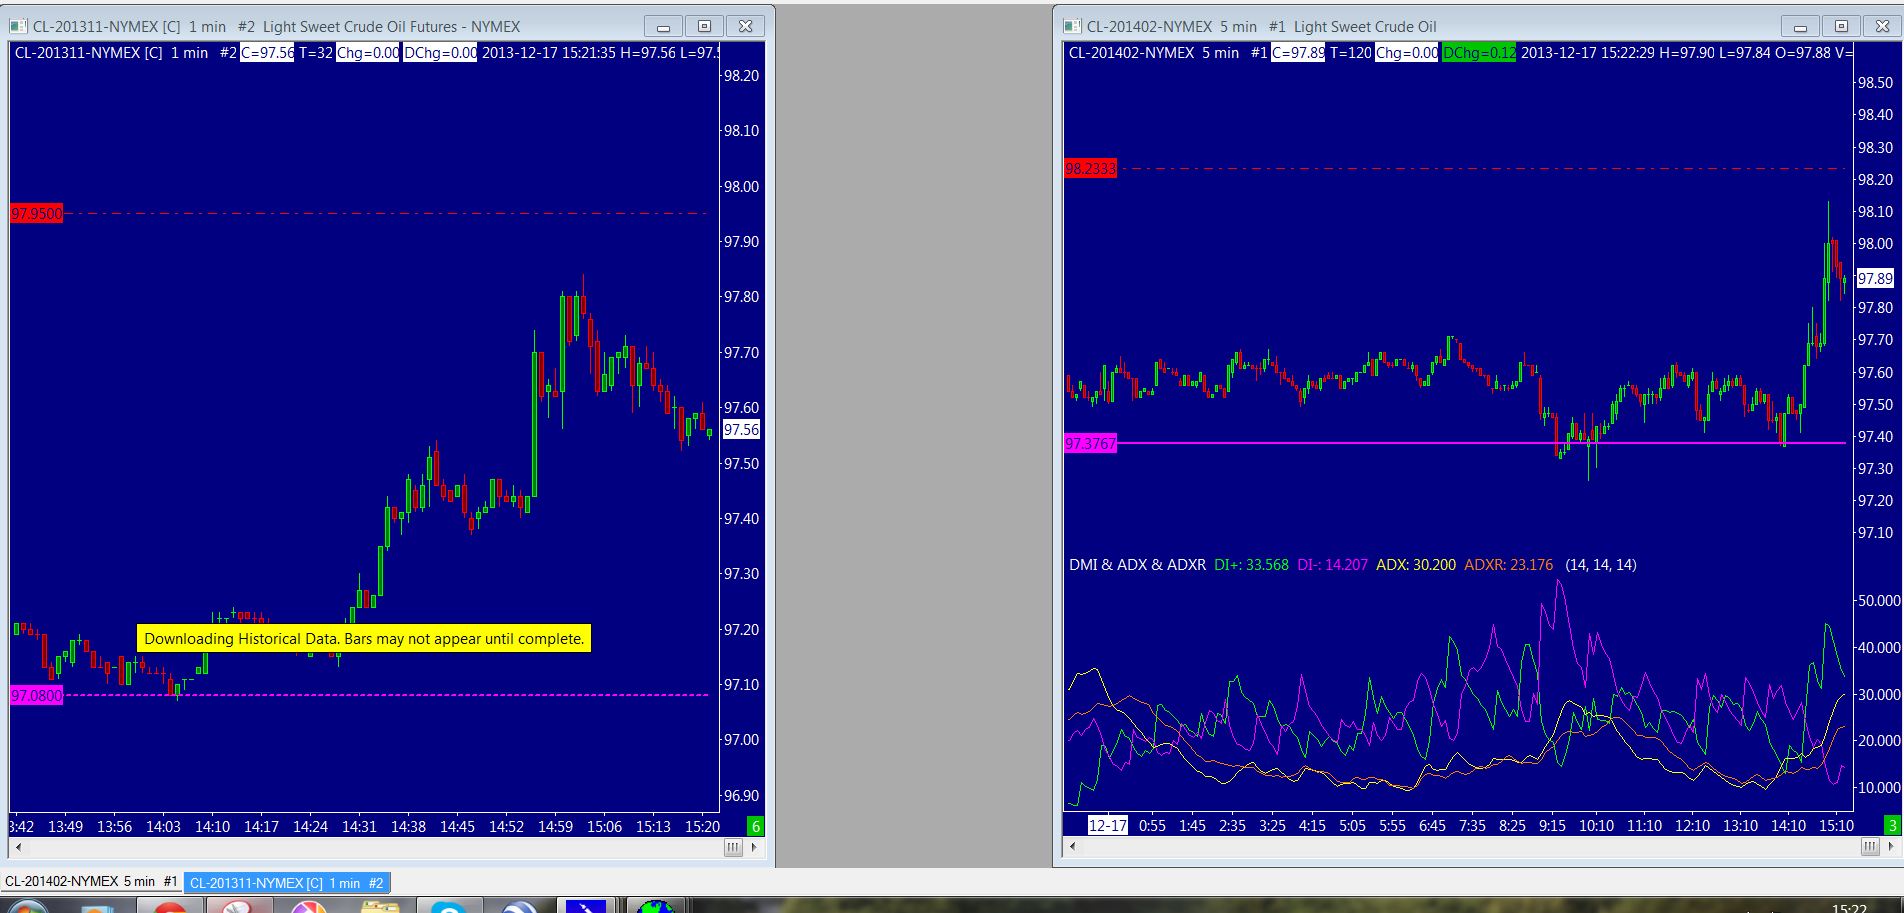Screen dimensions: 1904x913
Task: Select the magenta 97.0800 price line label
Action: [x=37, y=695]
